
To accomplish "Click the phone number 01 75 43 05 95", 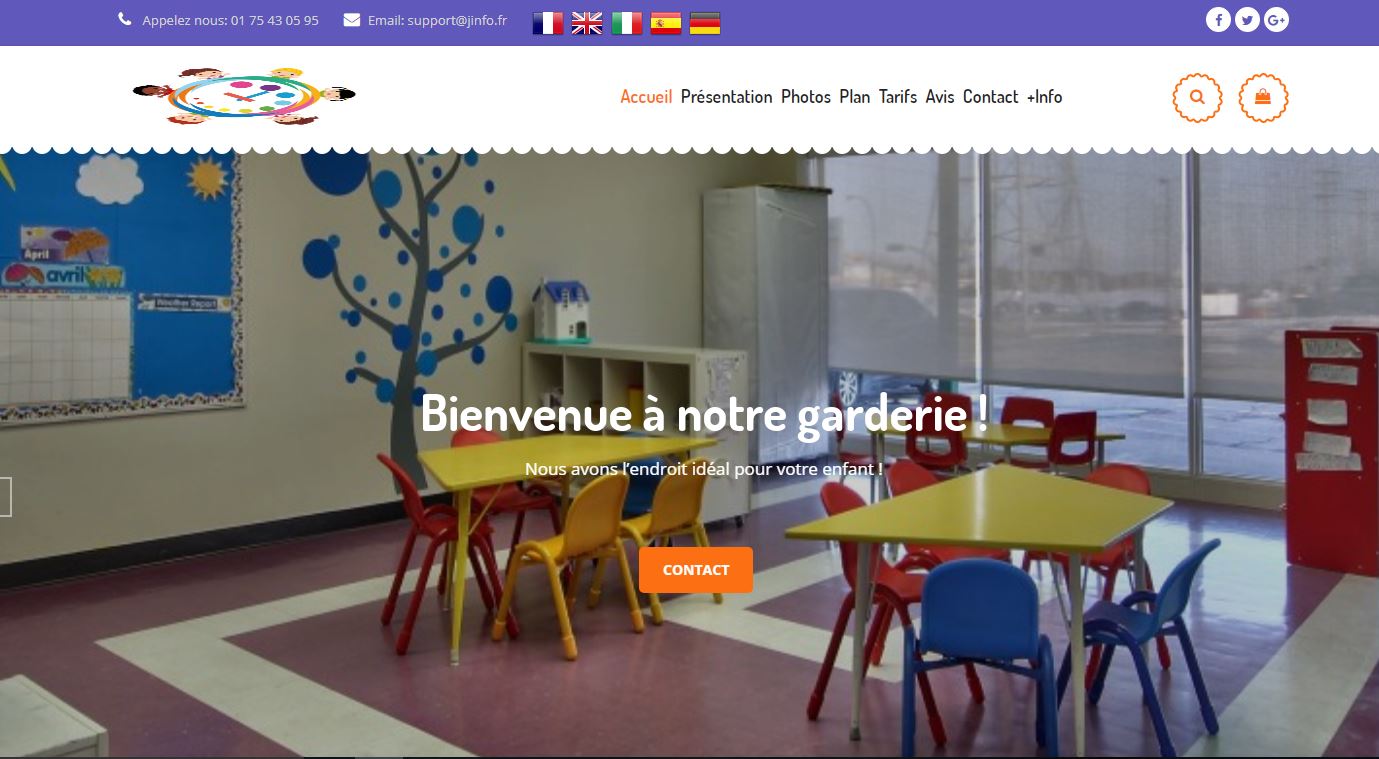I will [x=275, y=20].
